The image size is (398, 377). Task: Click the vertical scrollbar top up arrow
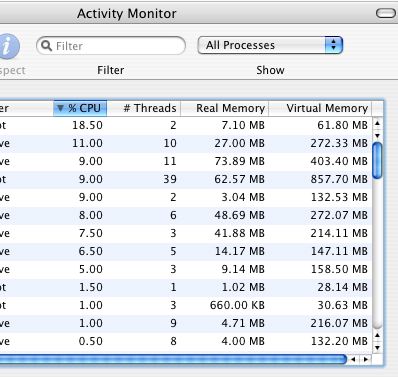tap(377, 123)
